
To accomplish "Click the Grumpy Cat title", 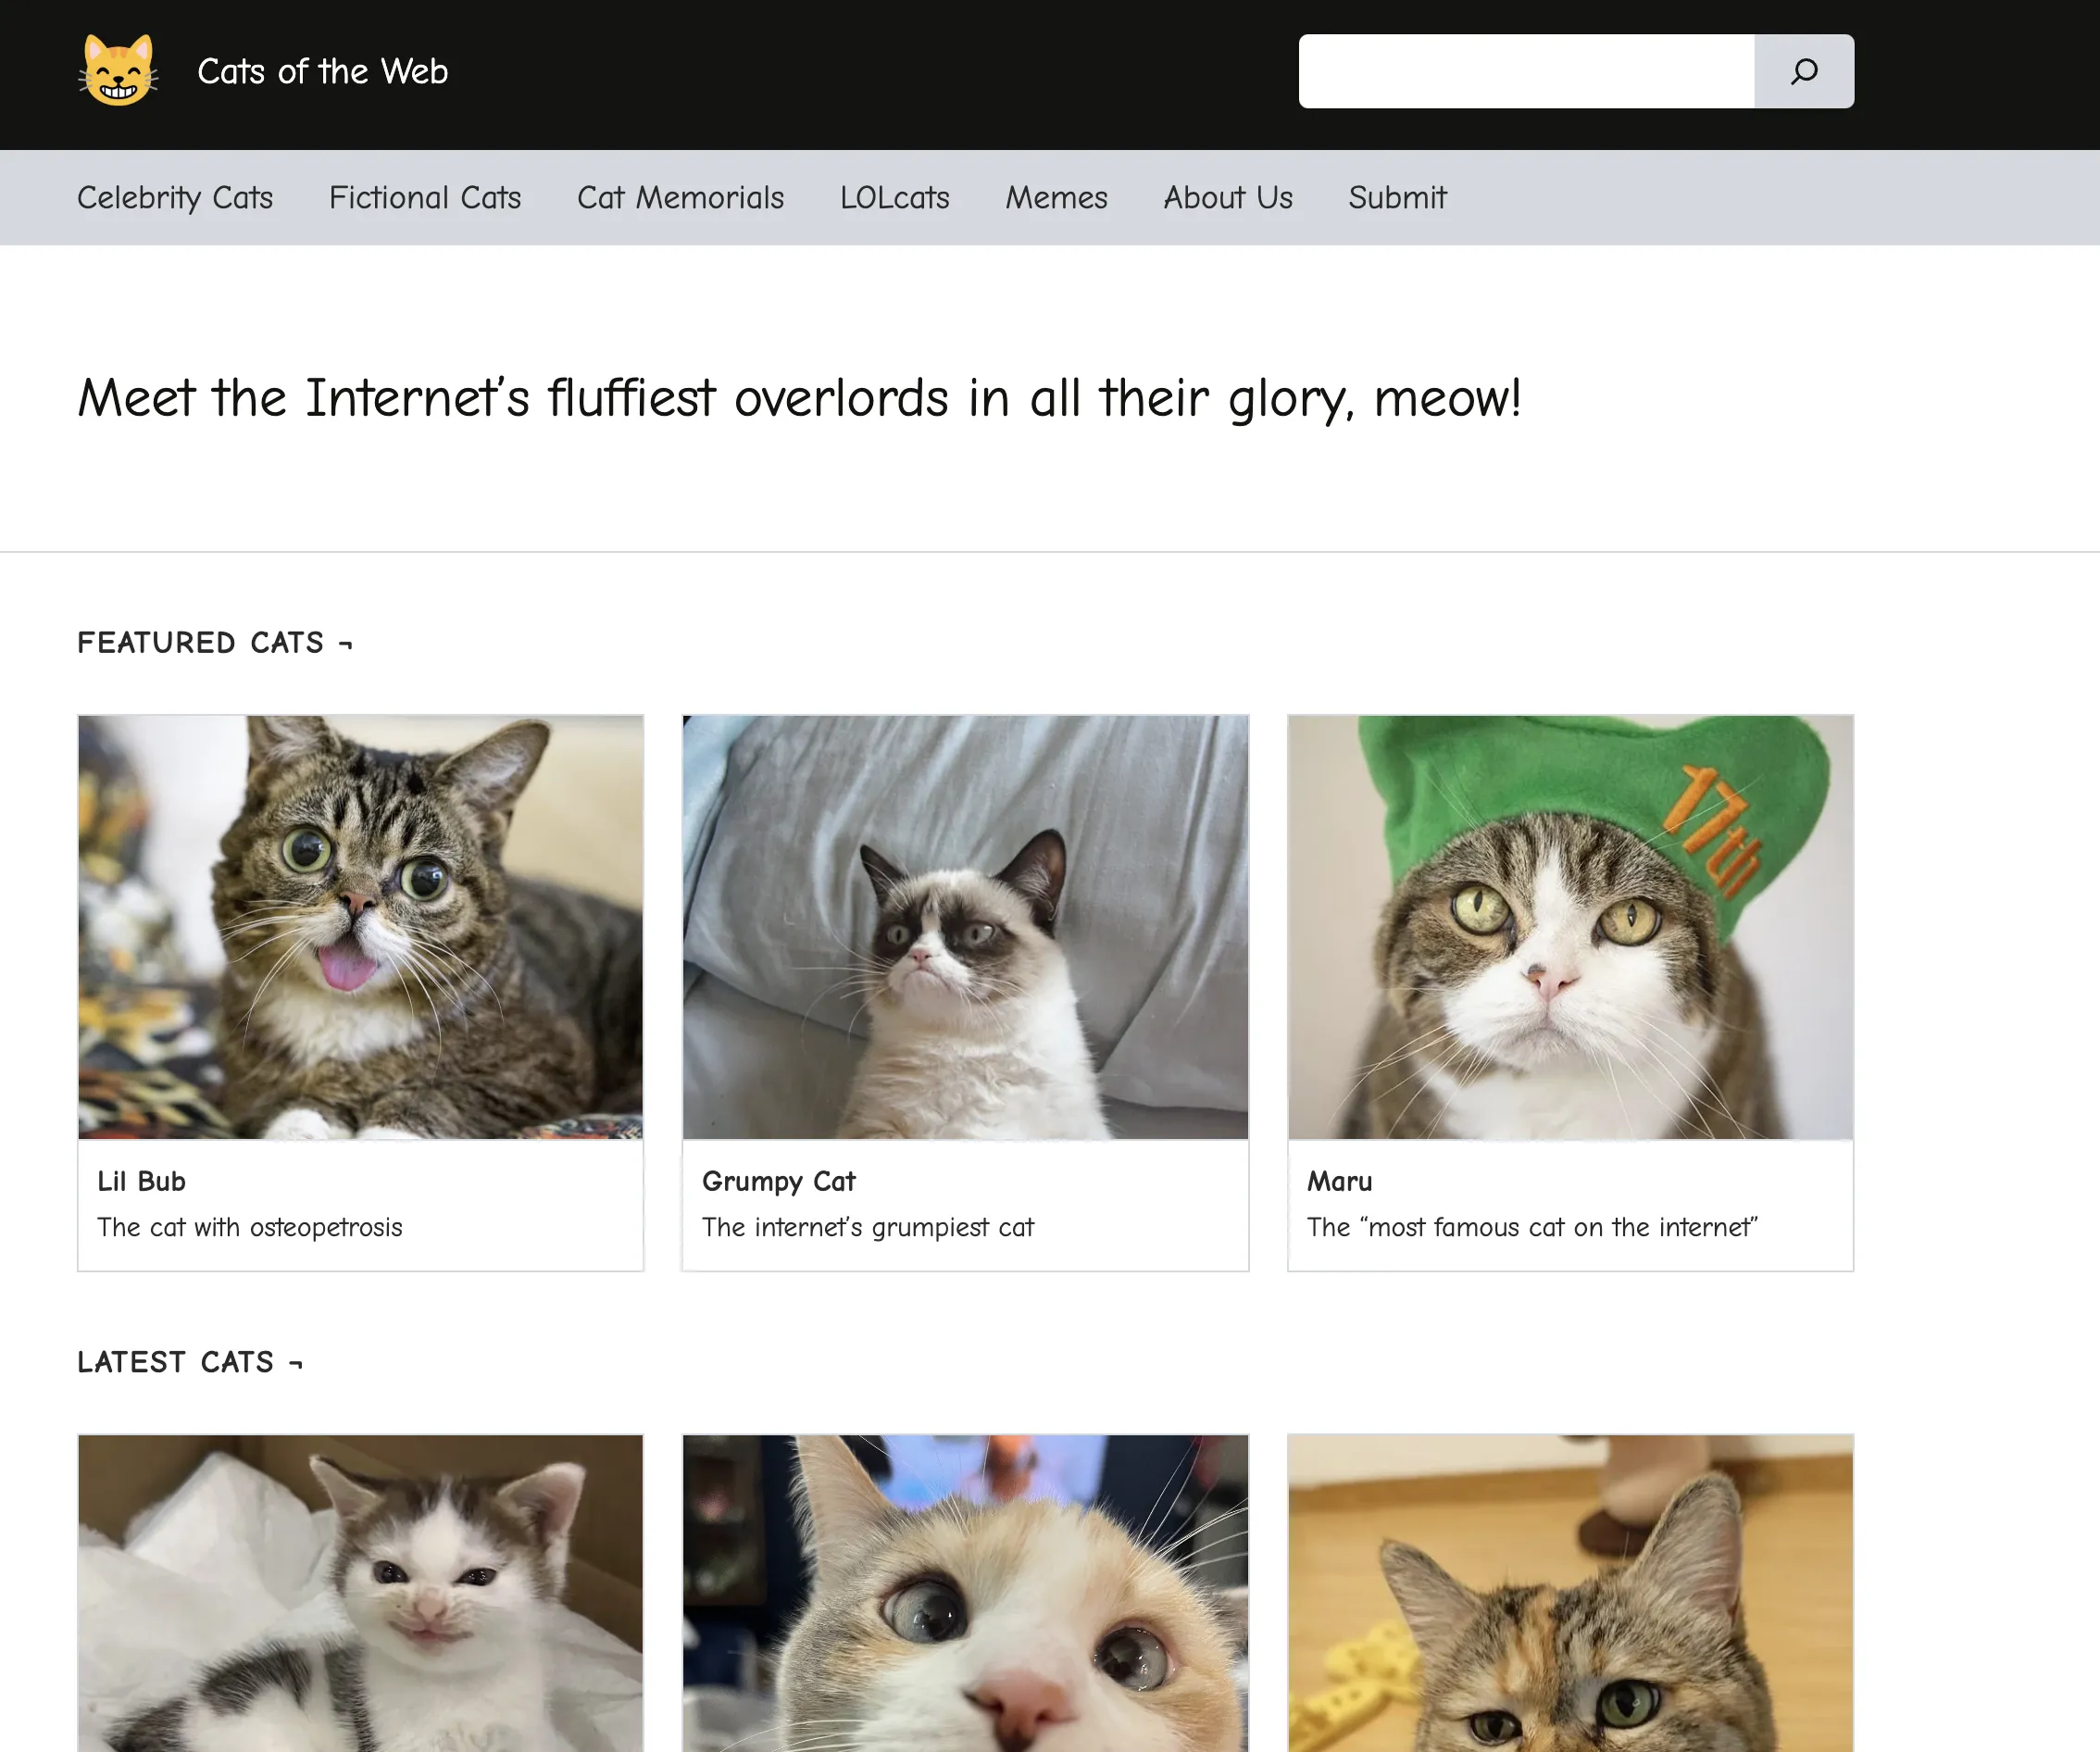I will coord(779,1181).
